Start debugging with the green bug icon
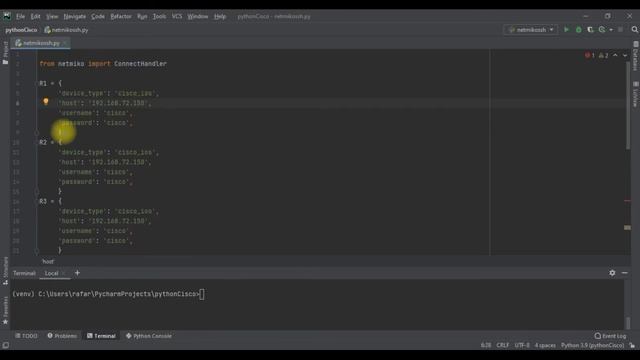640x360 pixels. click(578, 30)
